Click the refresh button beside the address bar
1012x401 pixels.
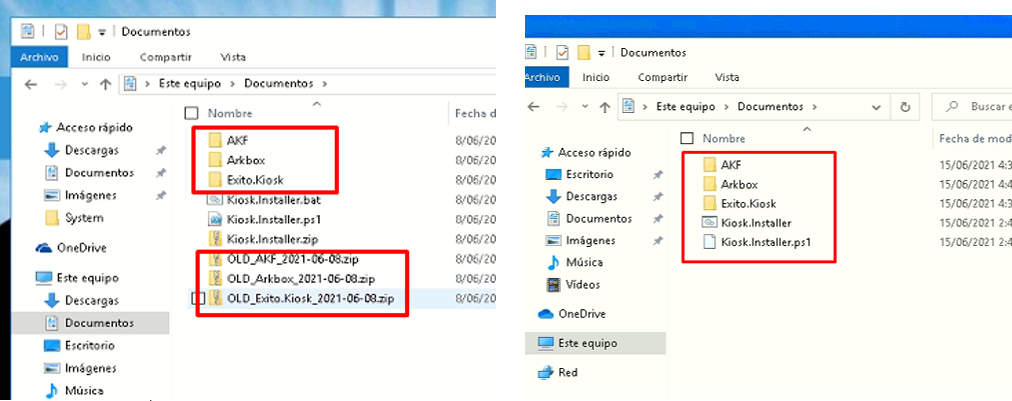[904, 106]
